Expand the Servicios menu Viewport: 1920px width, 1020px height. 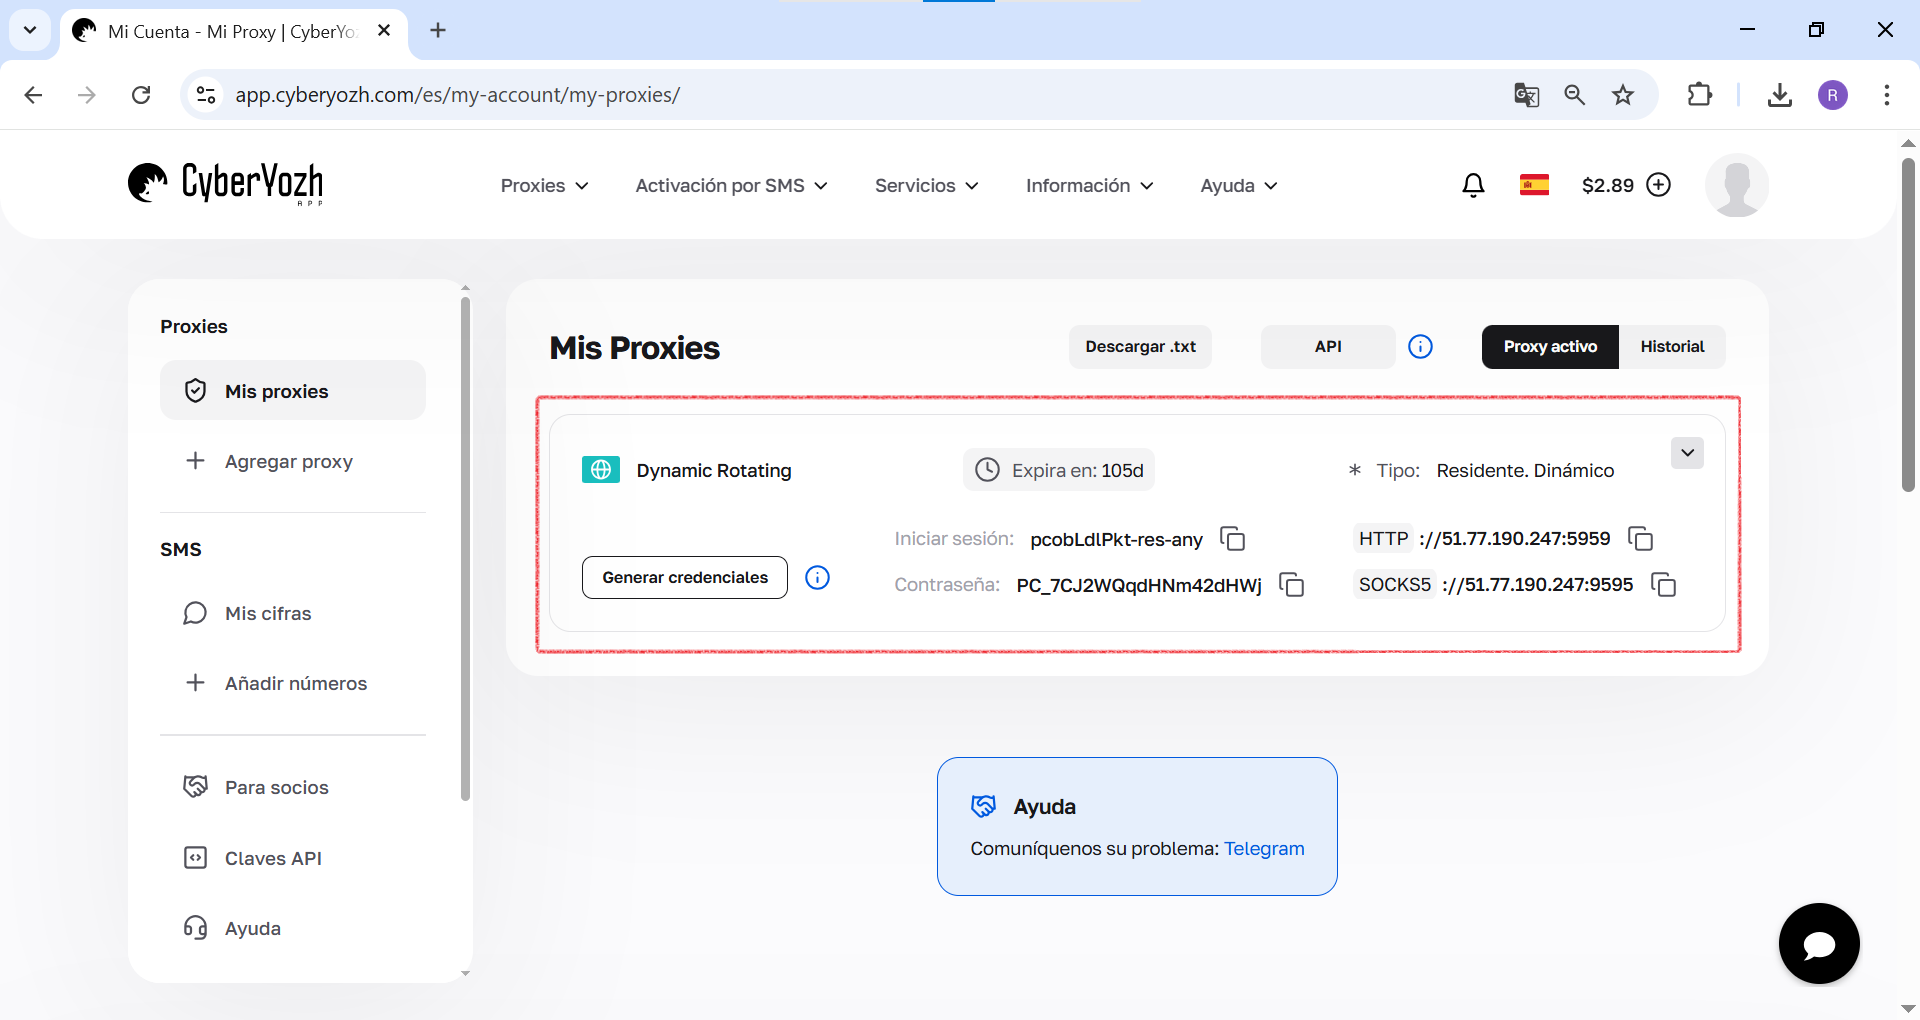pyautogui.click(x=926, y=186)
